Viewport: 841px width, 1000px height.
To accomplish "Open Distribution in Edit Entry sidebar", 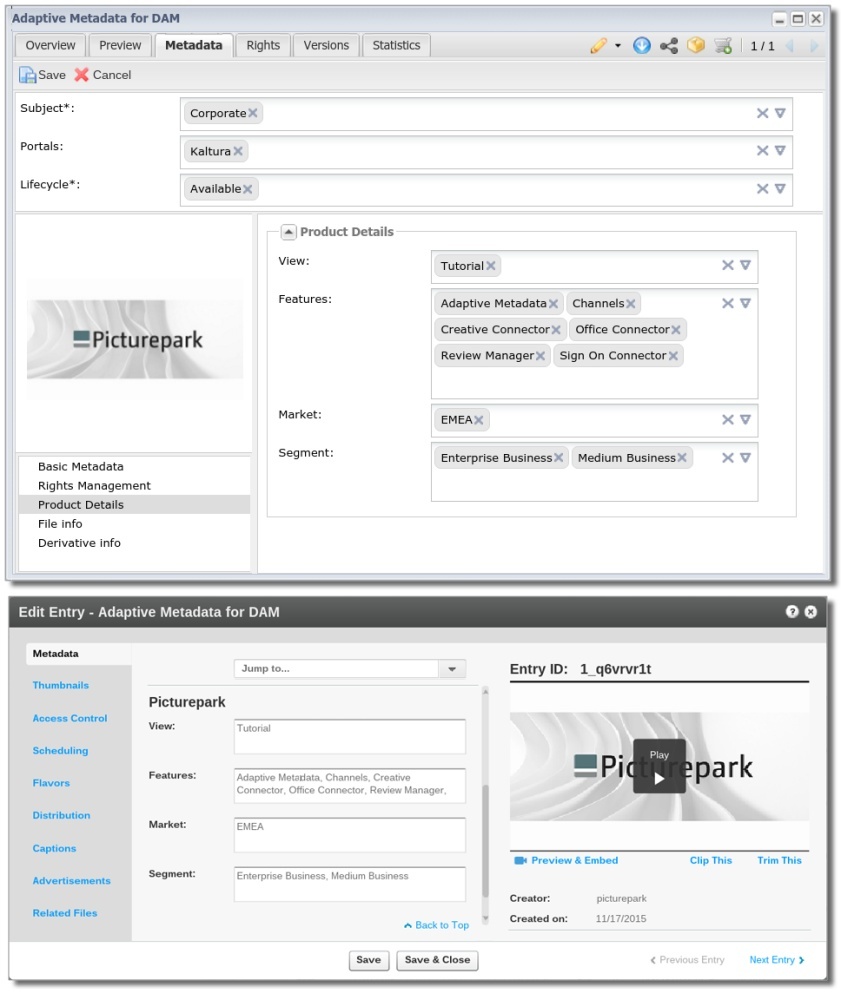I will [x=61, y=816].
